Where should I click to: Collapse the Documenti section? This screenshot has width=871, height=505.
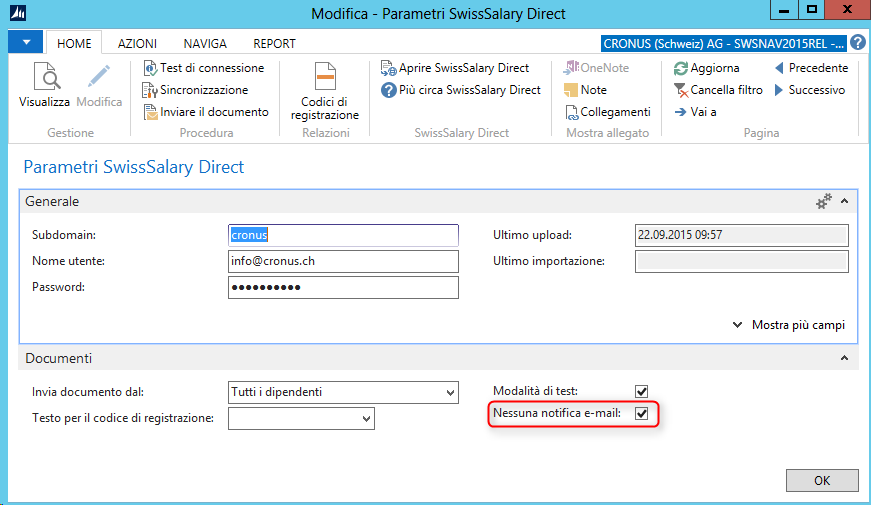[x=843, y=358]
